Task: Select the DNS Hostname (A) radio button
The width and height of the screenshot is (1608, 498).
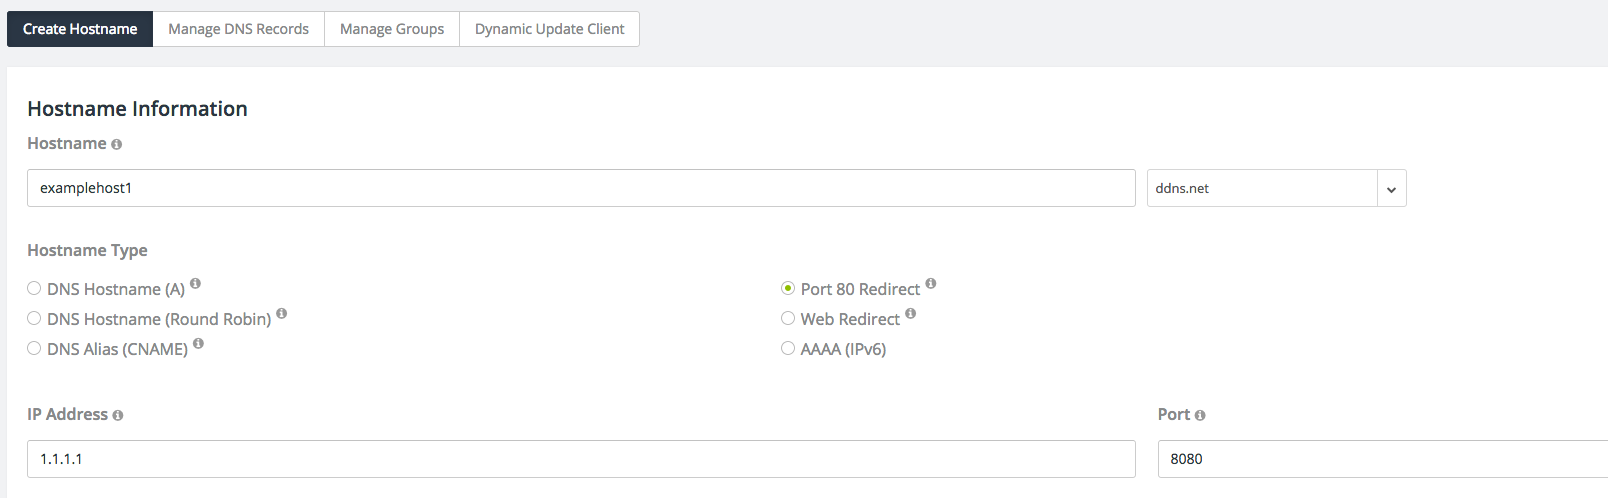Action: tap(34, 288)
